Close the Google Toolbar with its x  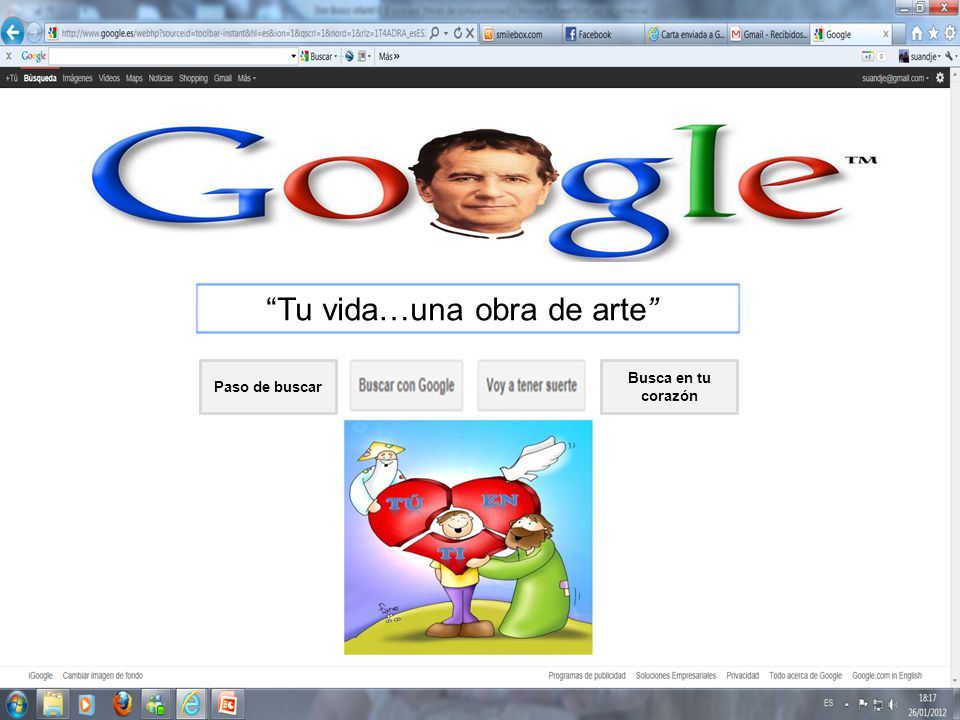coord(9,56)
